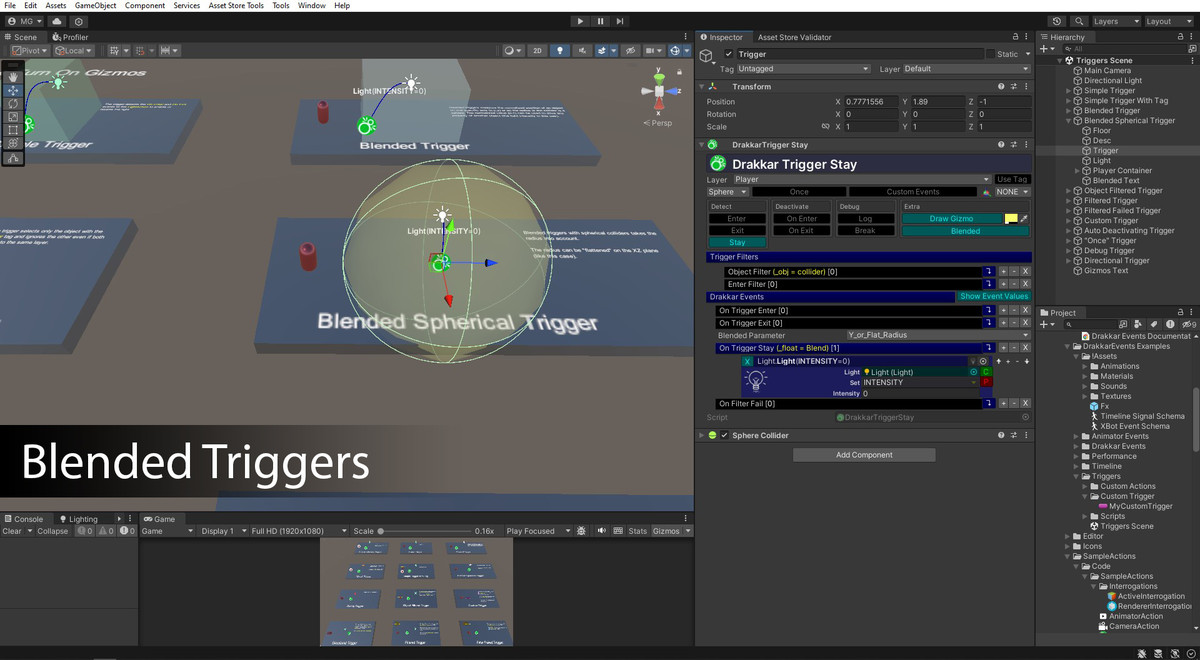1200x660 pixels.
Task: Click the yellow gizmo color swatch
Action: [1011, 218]
